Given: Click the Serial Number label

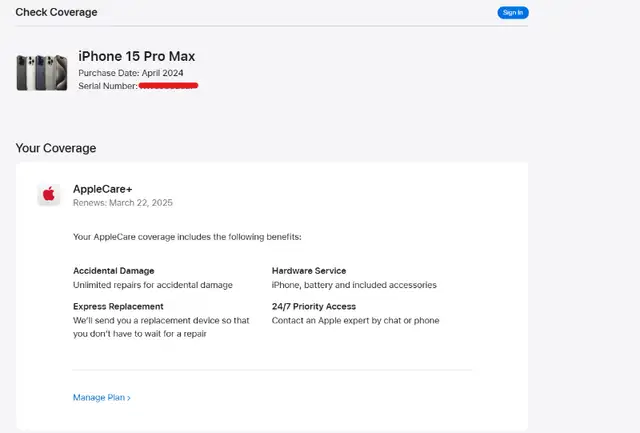Looking at the screenshot, I should (x=108, y=86).
